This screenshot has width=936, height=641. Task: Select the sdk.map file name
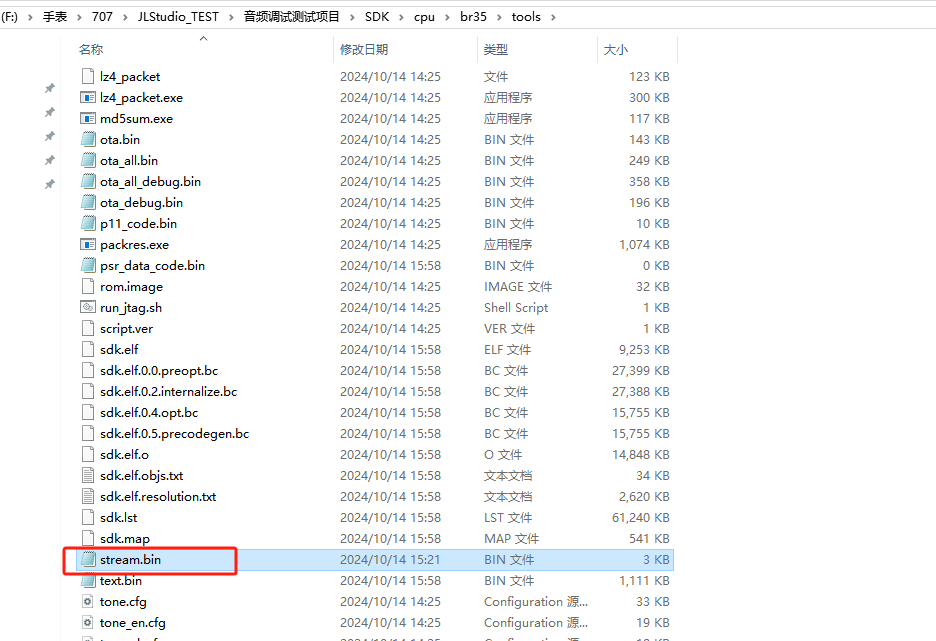pos(125,538)
